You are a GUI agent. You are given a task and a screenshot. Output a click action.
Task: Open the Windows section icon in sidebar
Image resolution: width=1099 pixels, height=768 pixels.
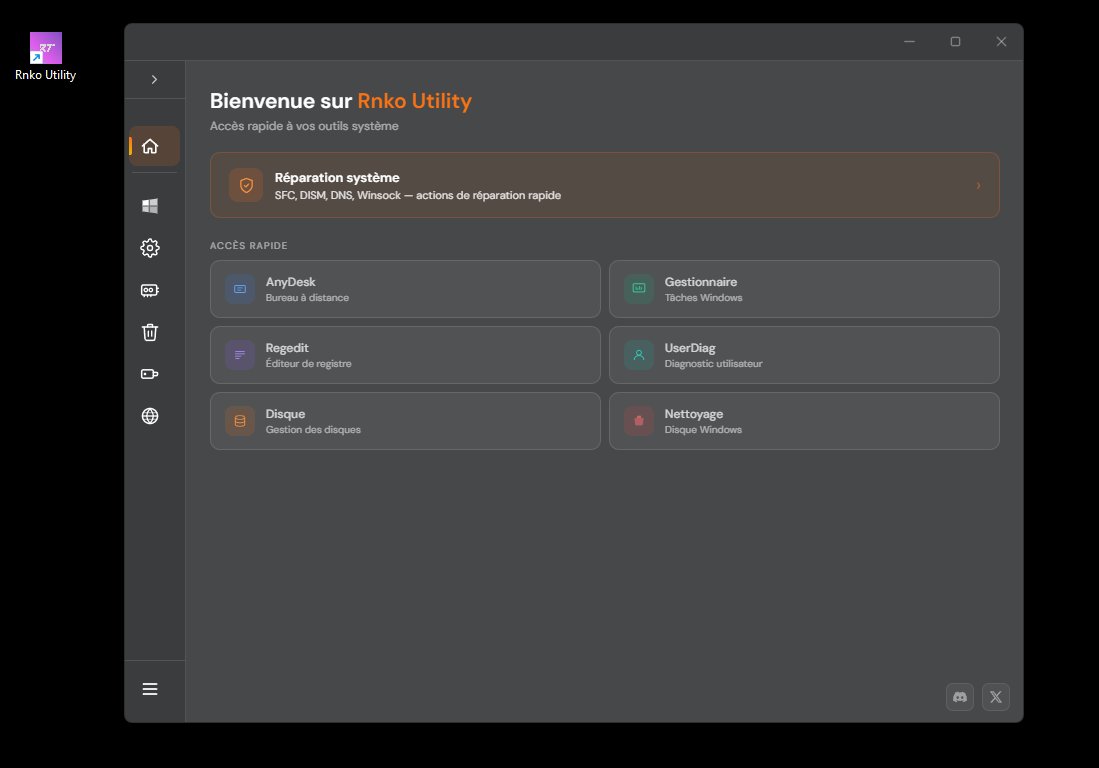tap(150, 205)
